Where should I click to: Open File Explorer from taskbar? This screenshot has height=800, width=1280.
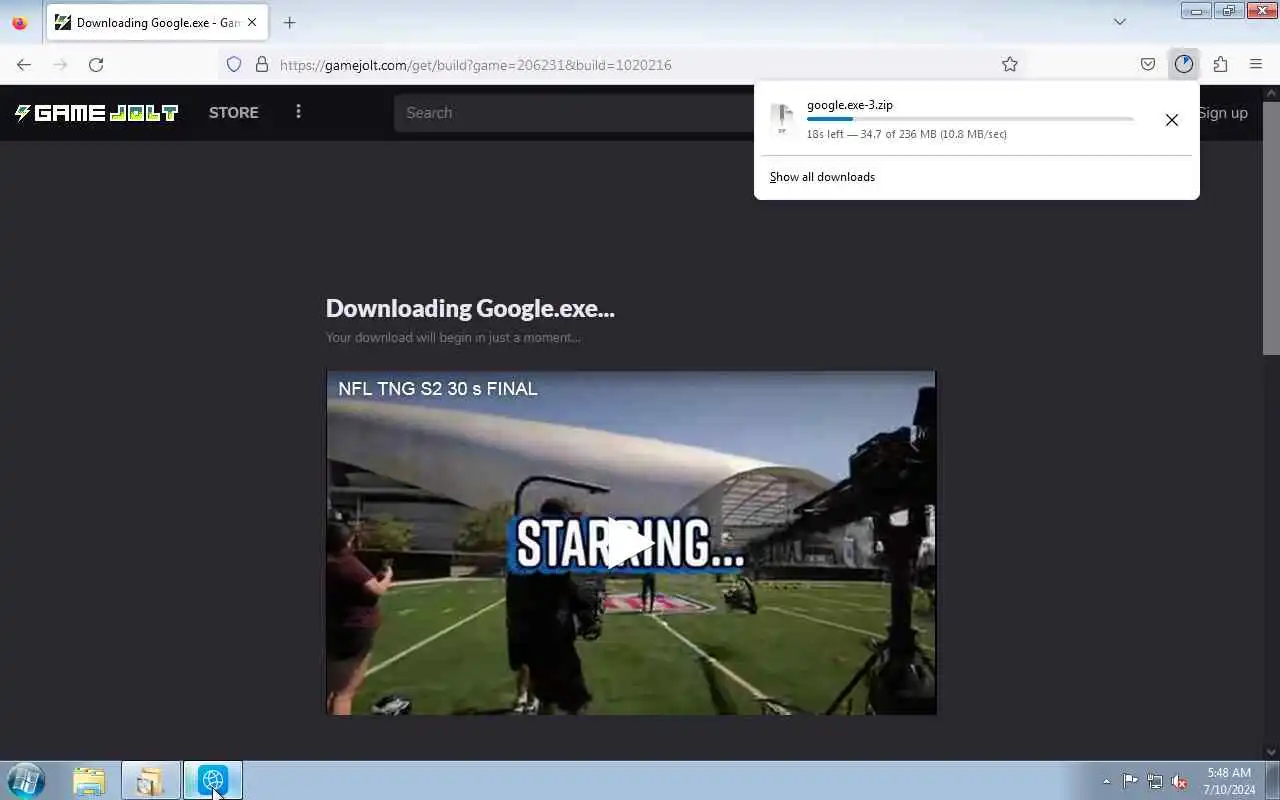click(x=89, y=781)
